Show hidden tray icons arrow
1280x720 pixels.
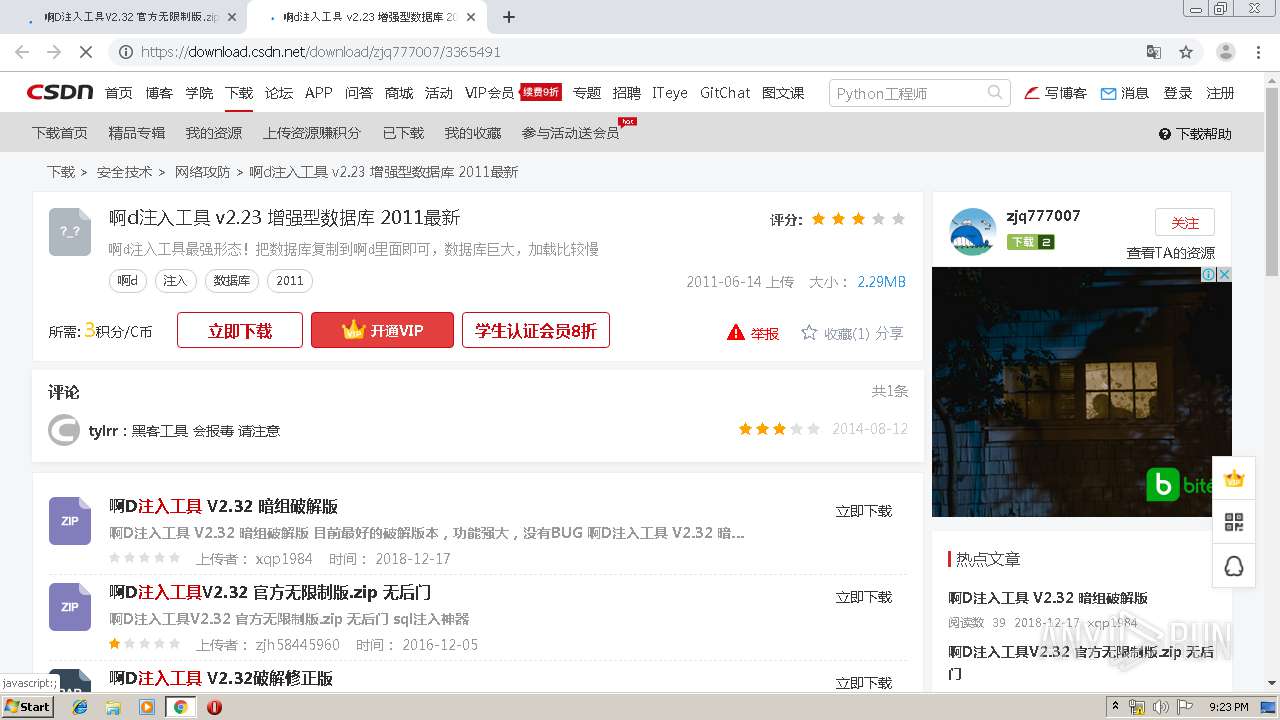[x=1115, y=707]
